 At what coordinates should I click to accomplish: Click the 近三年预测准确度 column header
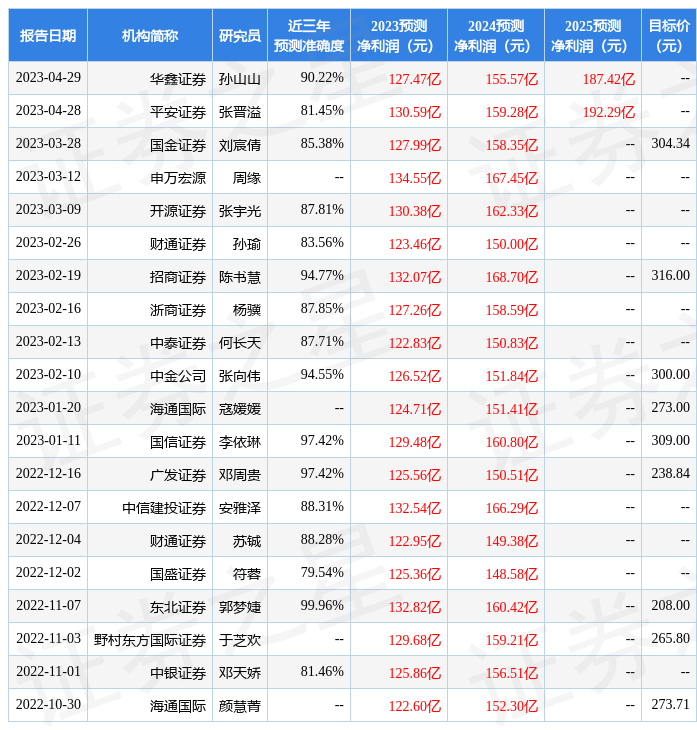309,36
